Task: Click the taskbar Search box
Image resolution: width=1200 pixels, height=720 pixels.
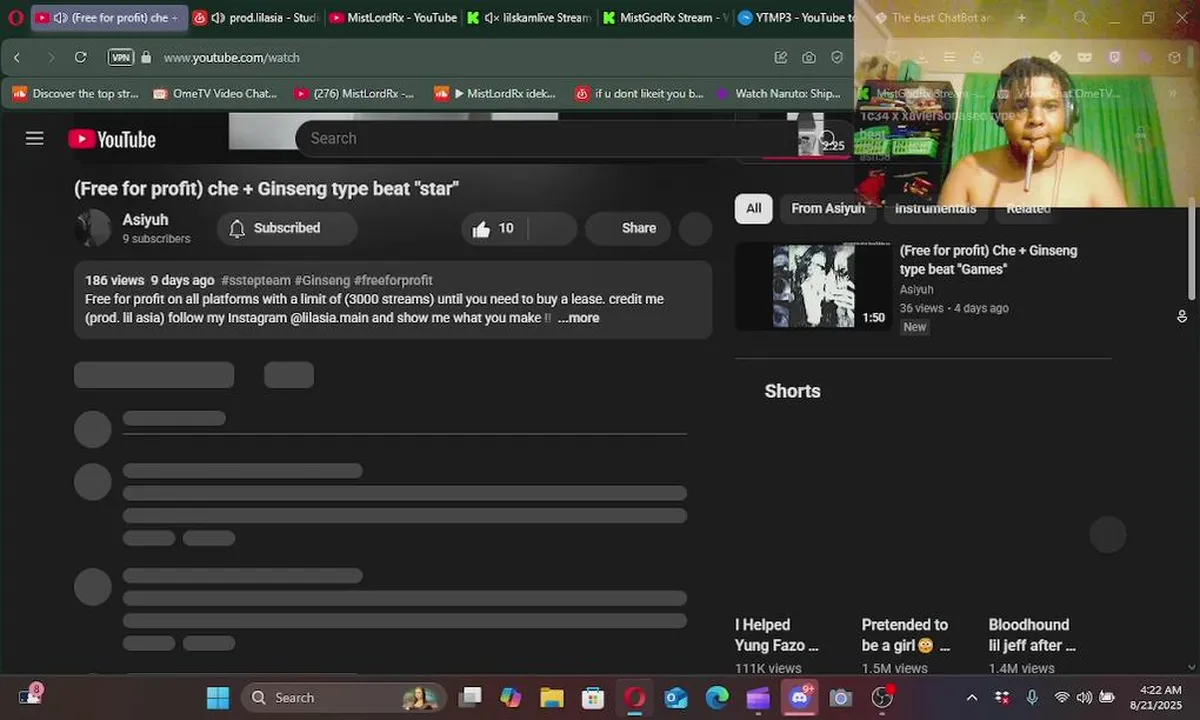Action: [343, 697]
